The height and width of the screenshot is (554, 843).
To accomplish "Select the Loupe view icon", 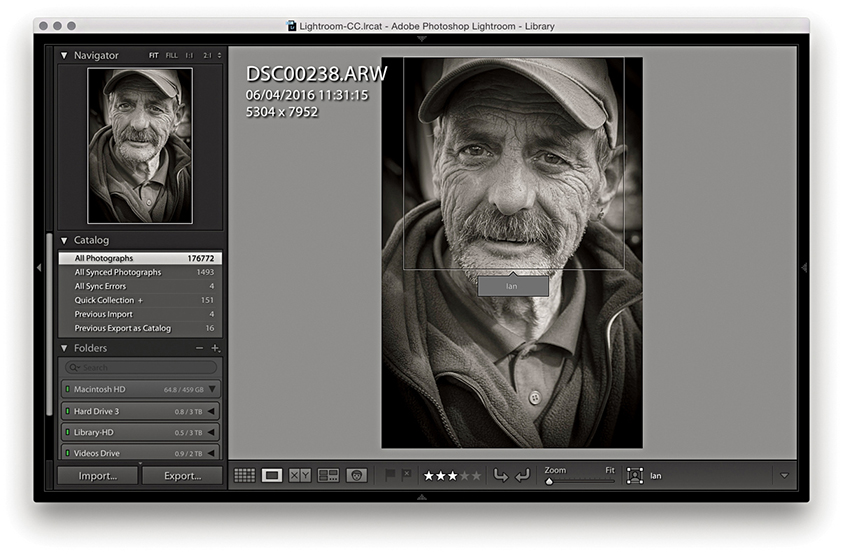I will 272,476.
